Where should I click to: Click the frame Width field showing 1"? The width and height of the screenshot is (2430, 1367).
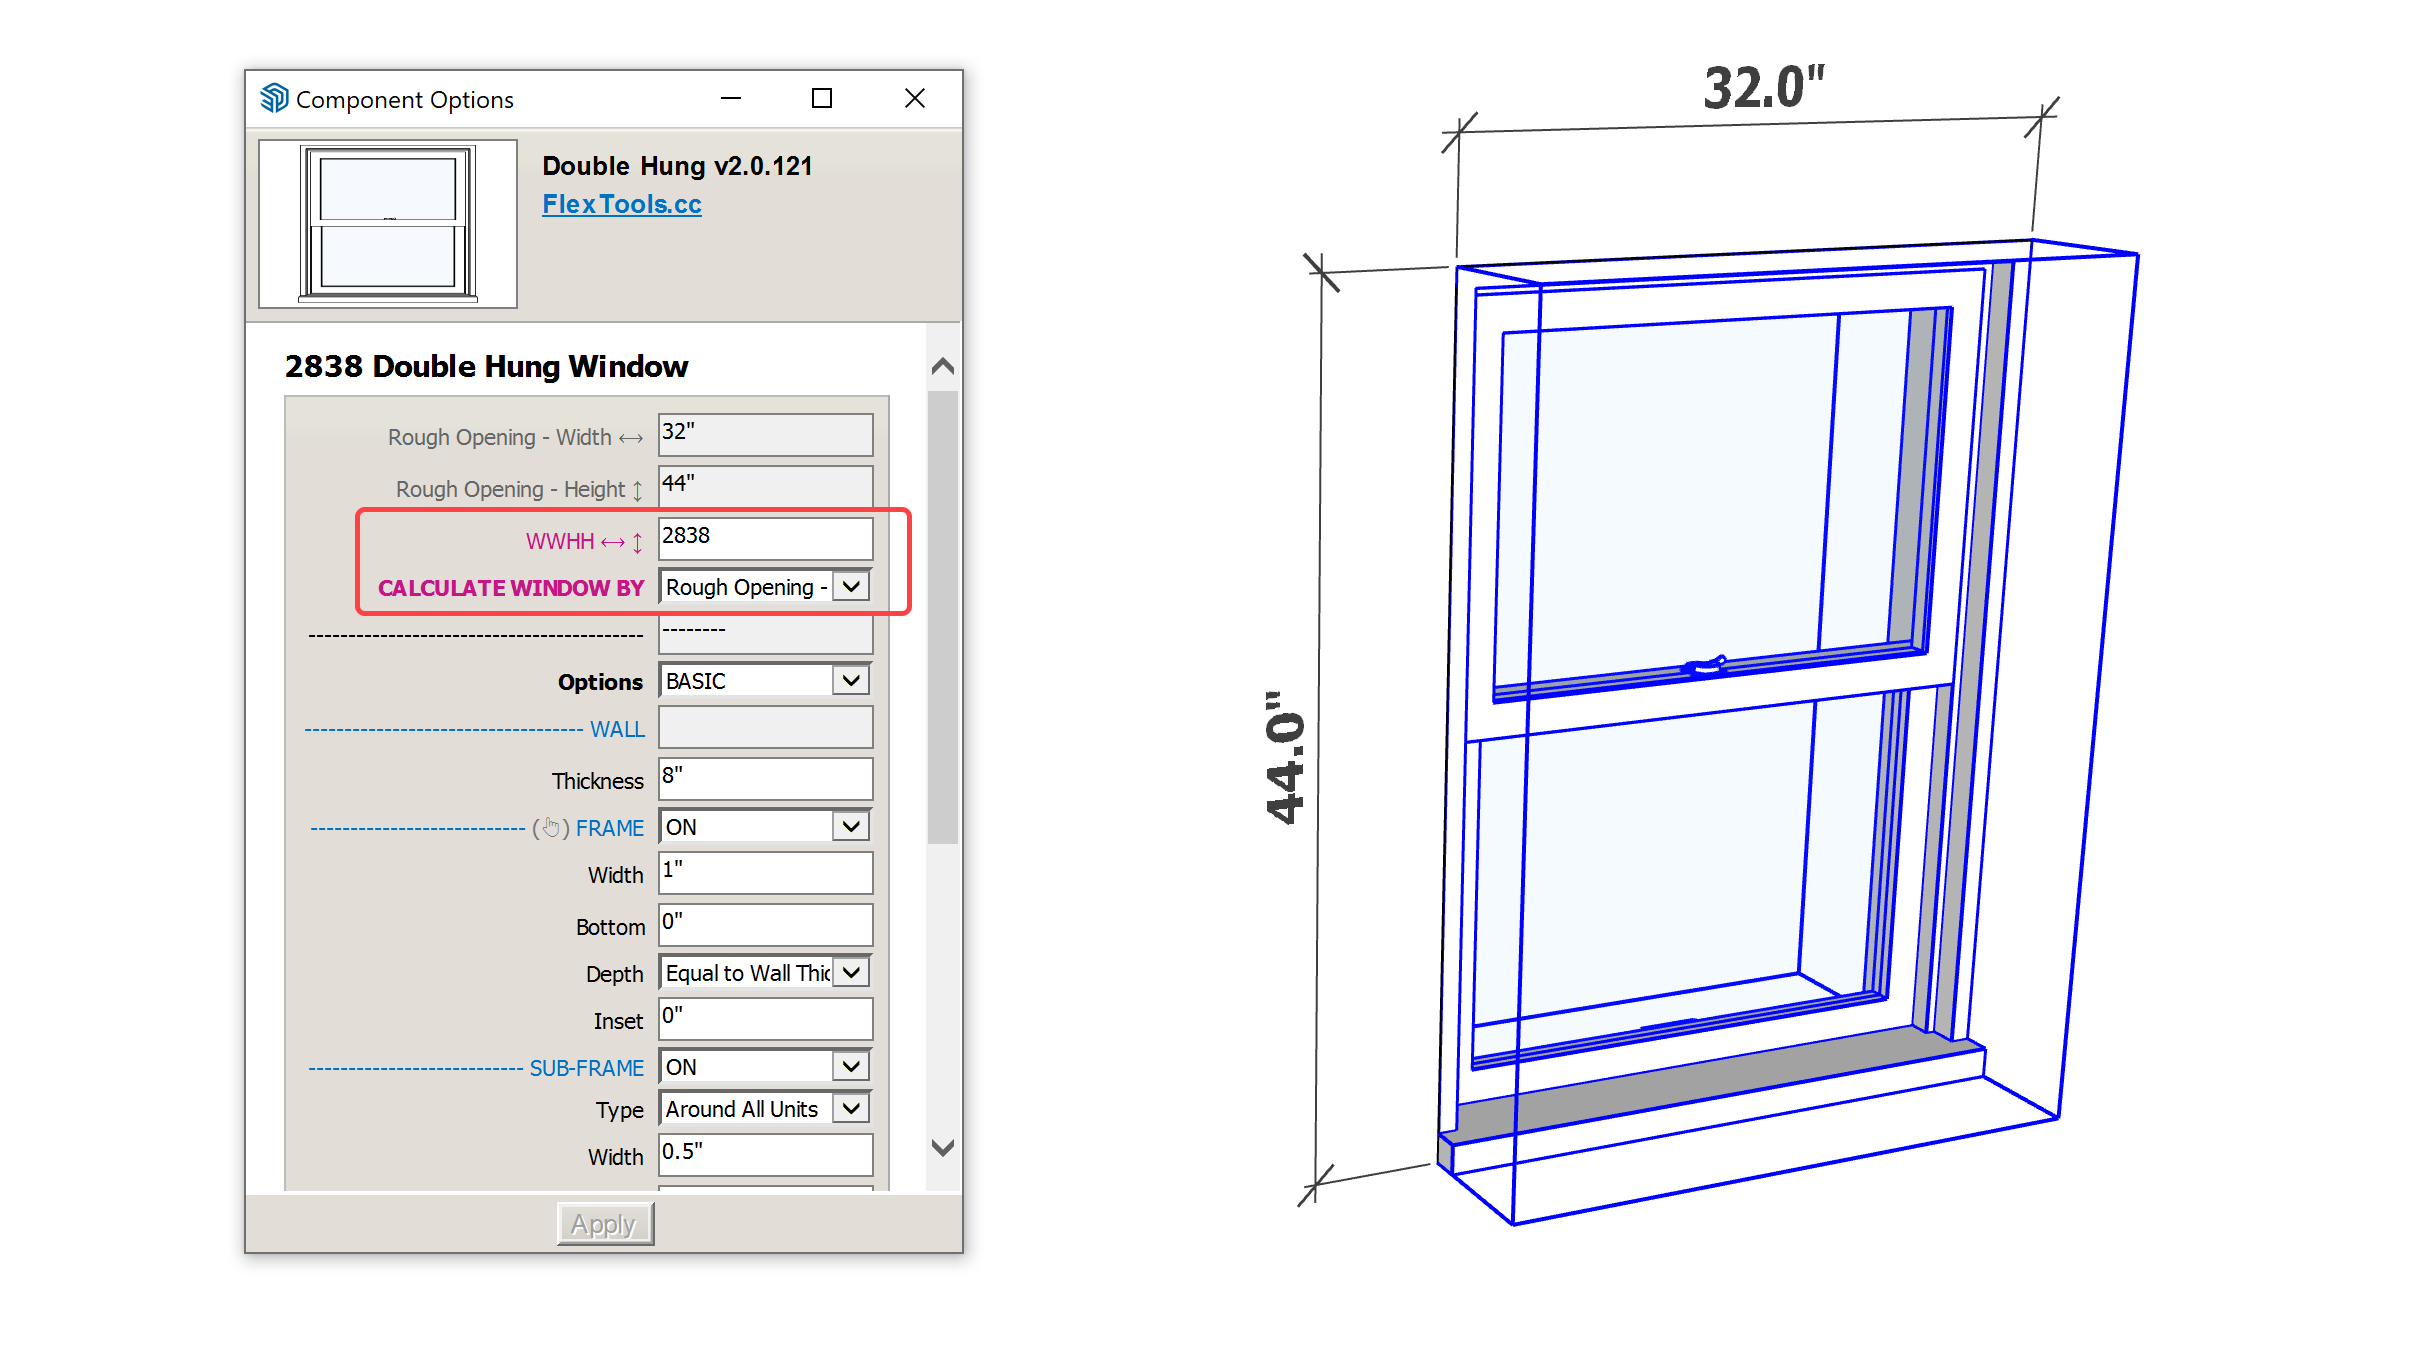coord(765,872)
